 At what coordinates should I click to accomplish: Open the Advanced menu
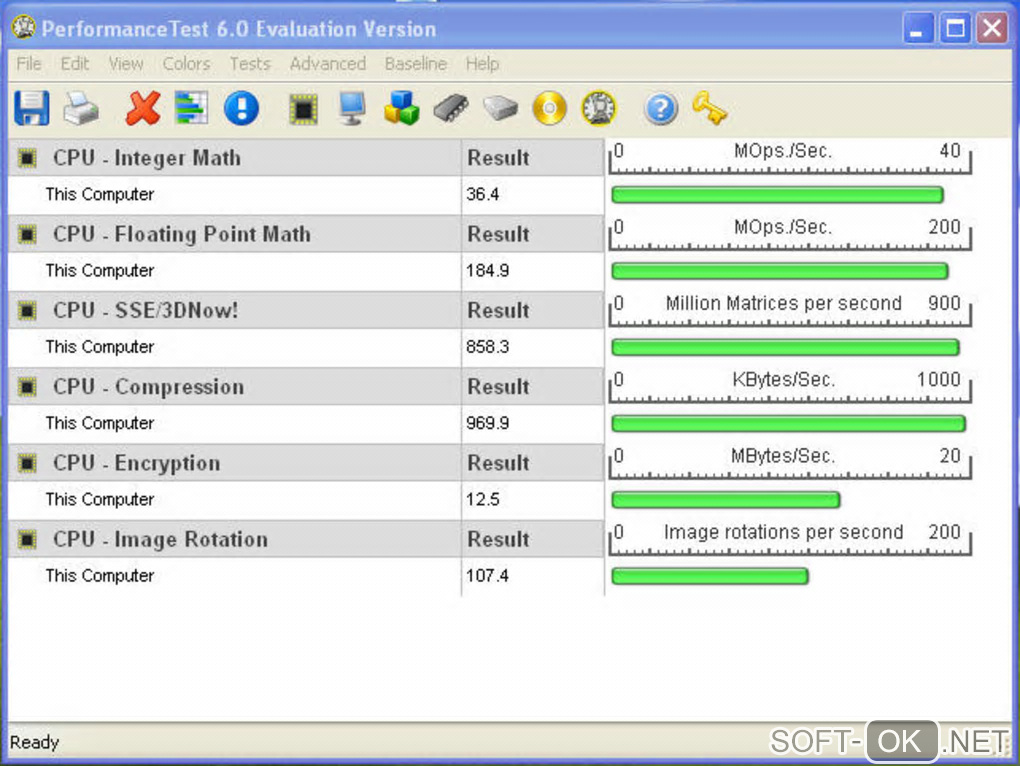coord(328,64)
